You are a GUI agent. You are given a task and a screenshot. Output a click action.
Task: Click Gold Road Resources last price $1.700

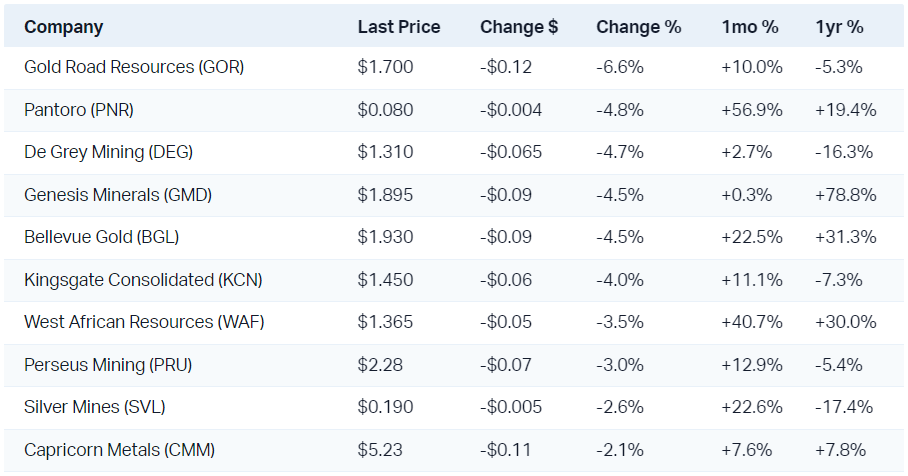tap(385, 68)
